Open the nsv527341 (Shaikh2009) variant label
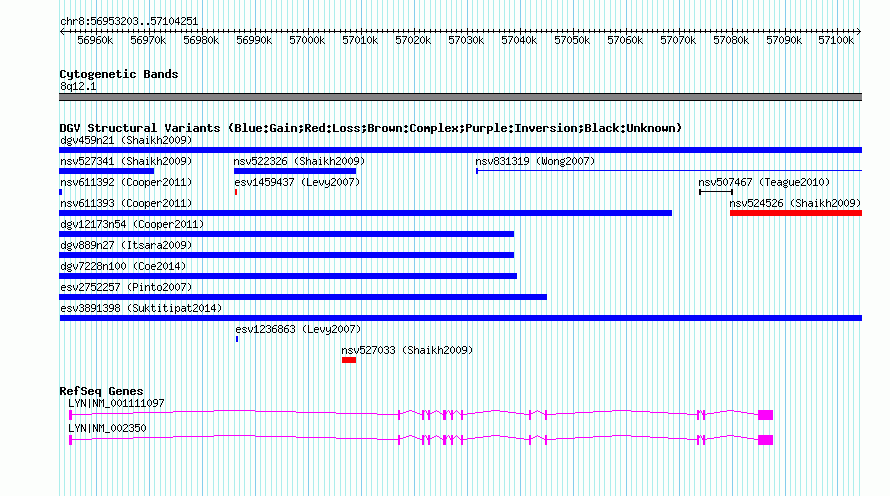This screenshot has height=496, width=890. 126,161
